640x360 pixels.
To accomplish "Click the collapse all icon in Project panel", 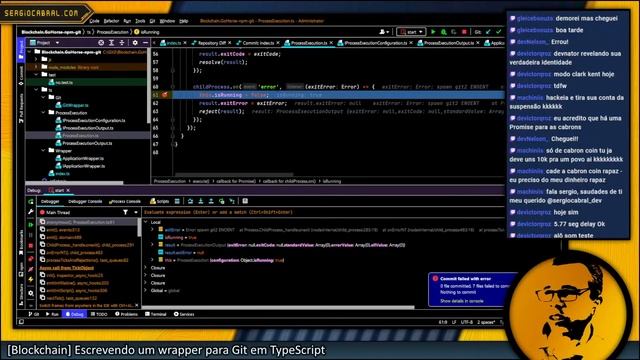I will (x=121, y=42).
